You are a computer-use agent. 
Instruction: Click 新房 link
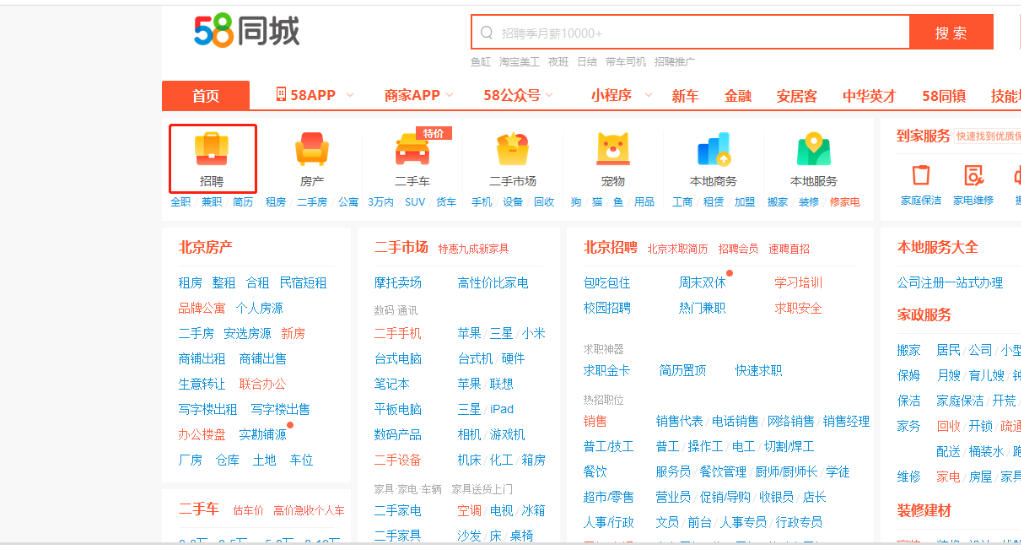tap(293, 333)
